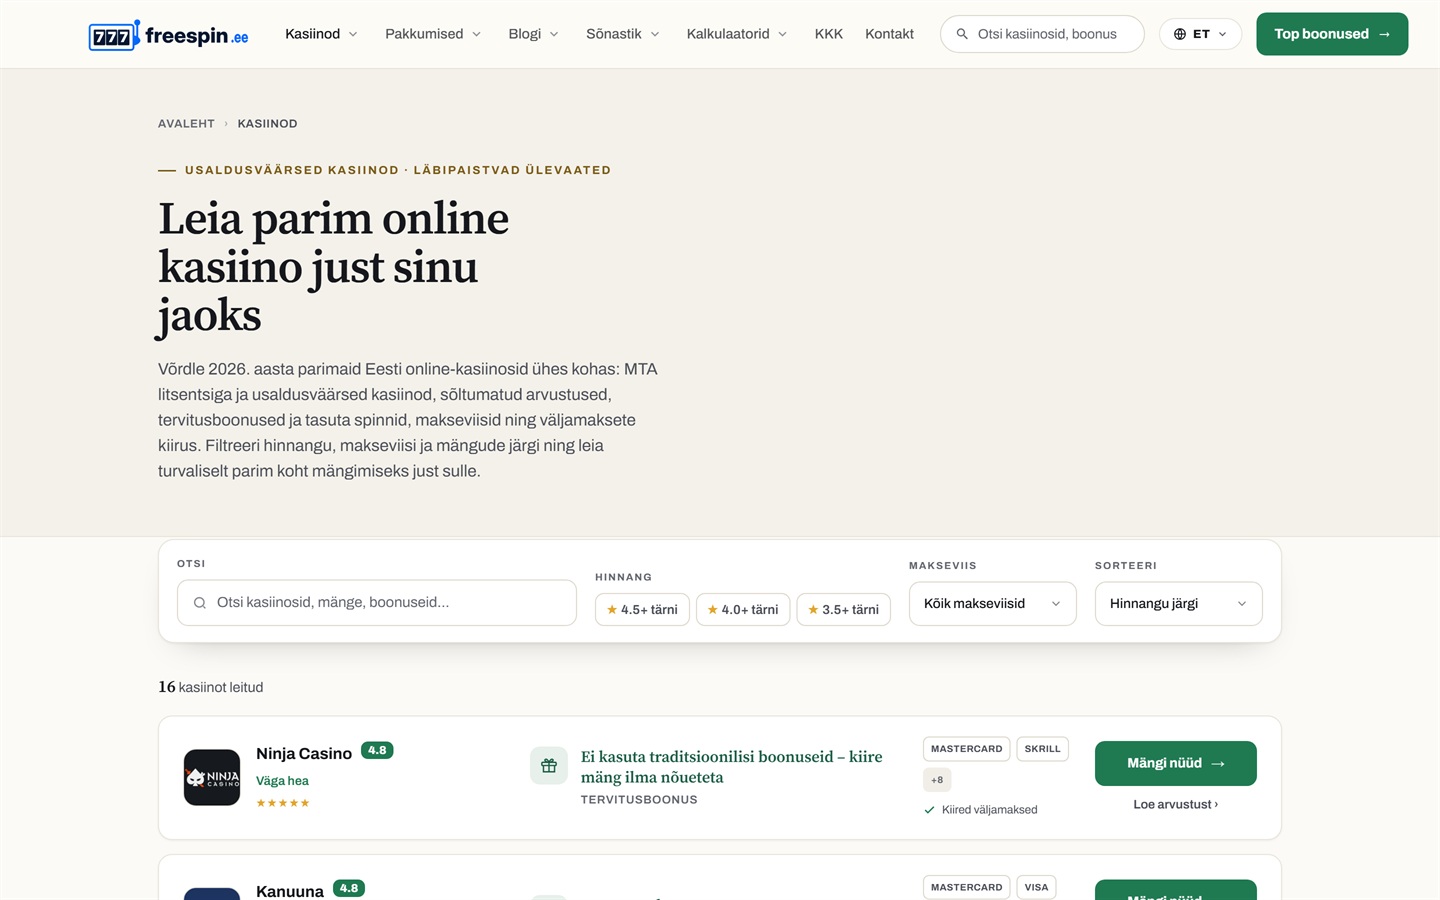Click the Mastercard tag on Ninja Casino
Viewport: 1440px width, 900px height.
[967, 749]
